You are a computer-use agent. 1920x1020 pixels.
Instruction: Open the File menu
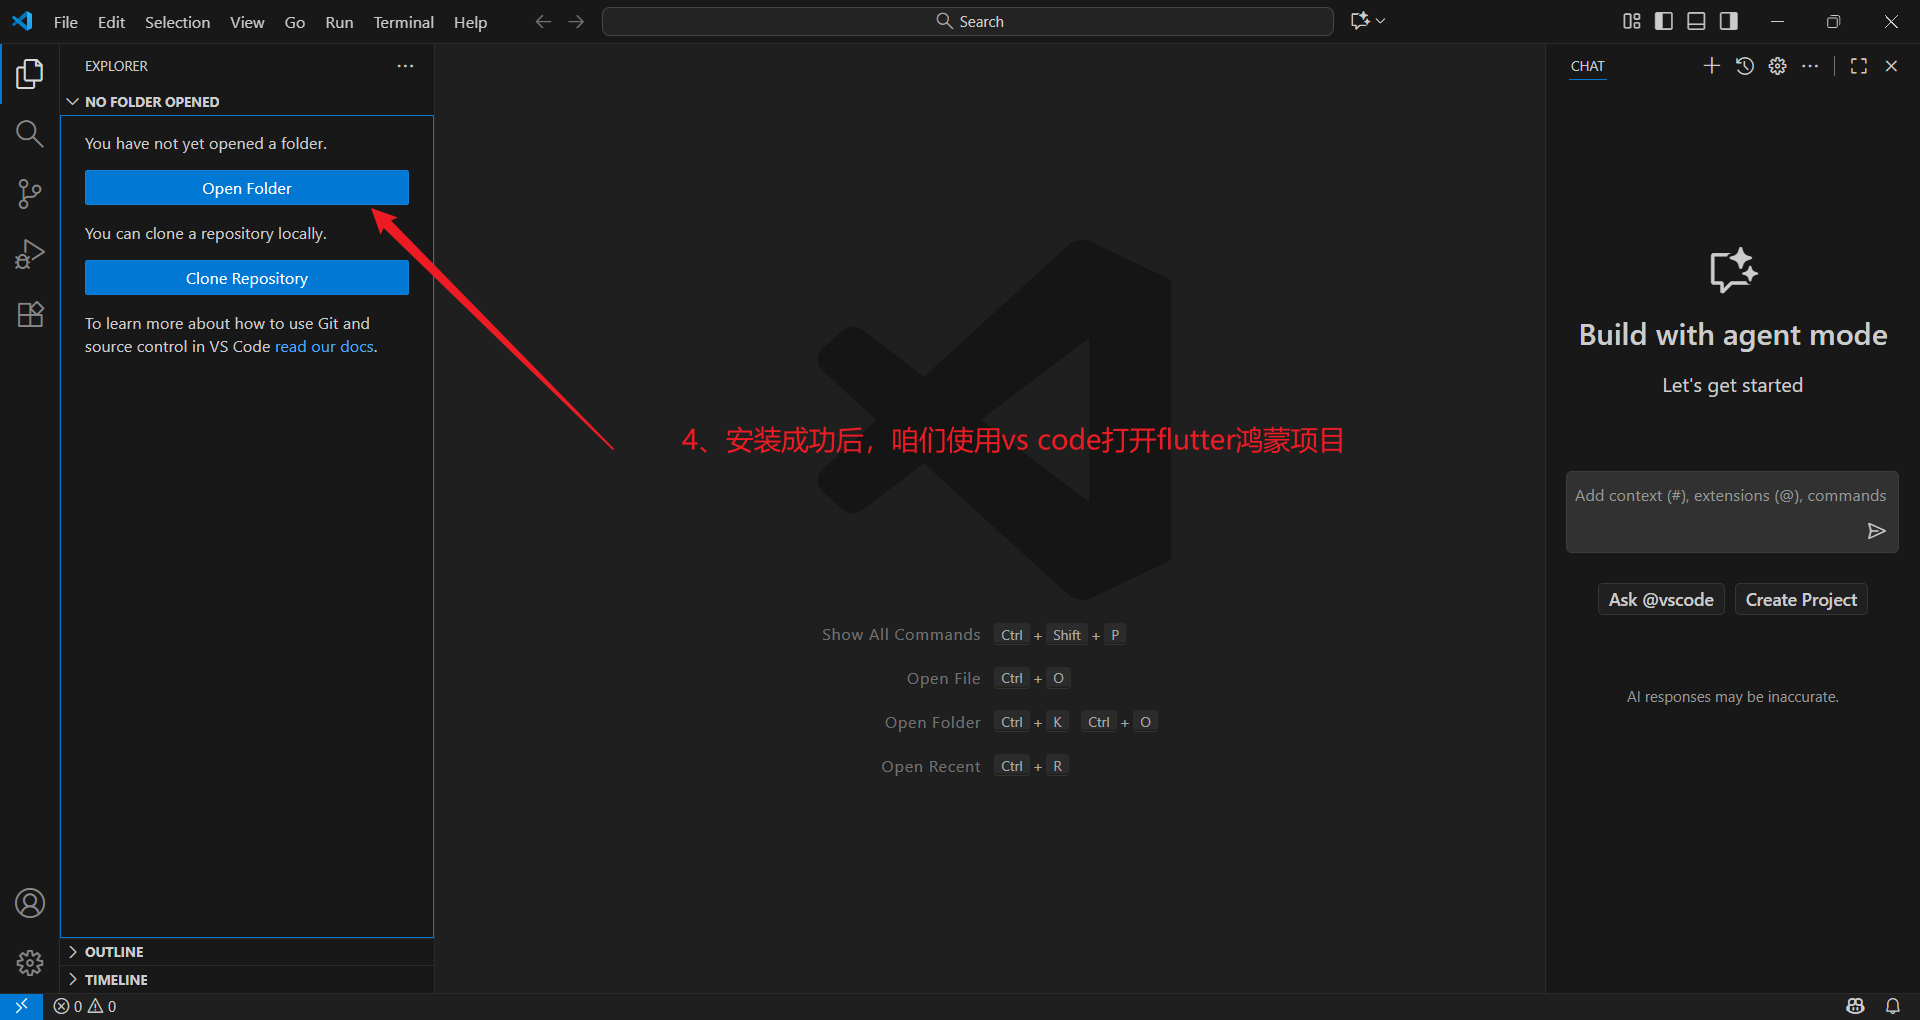click(x=66, y=22)
